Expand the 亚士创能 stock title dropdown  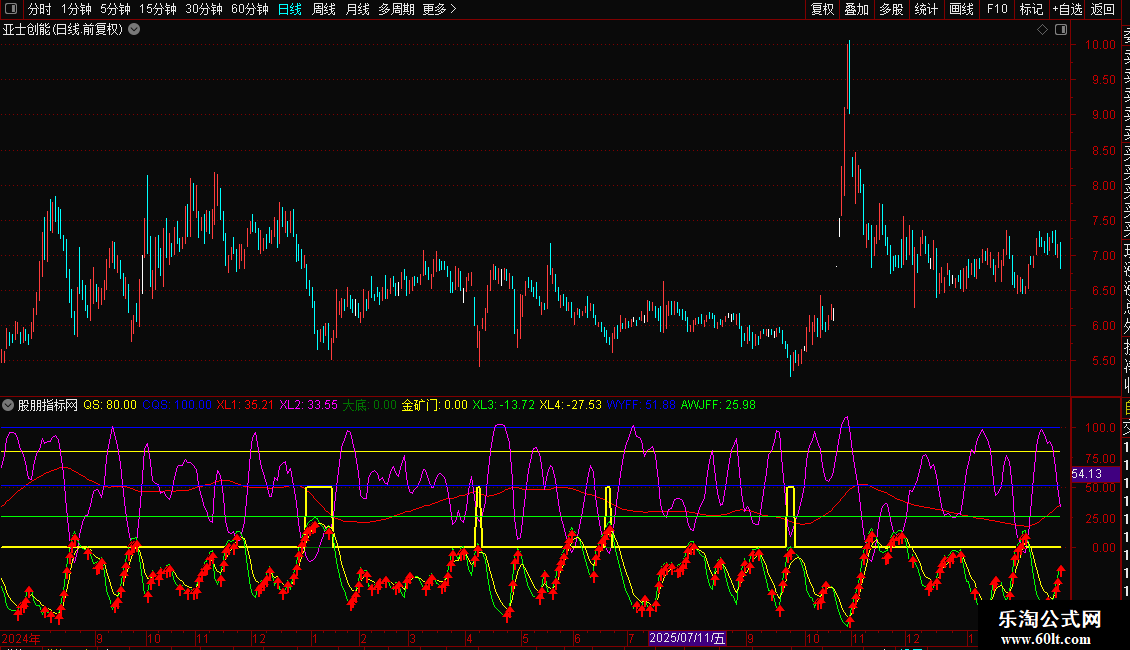click(x=134, y=29)
